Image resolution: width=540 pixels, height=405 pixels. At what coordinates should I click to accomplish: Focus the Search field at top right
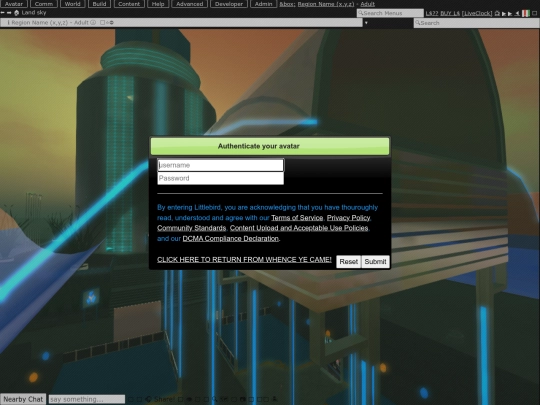(x=476, y=23)
